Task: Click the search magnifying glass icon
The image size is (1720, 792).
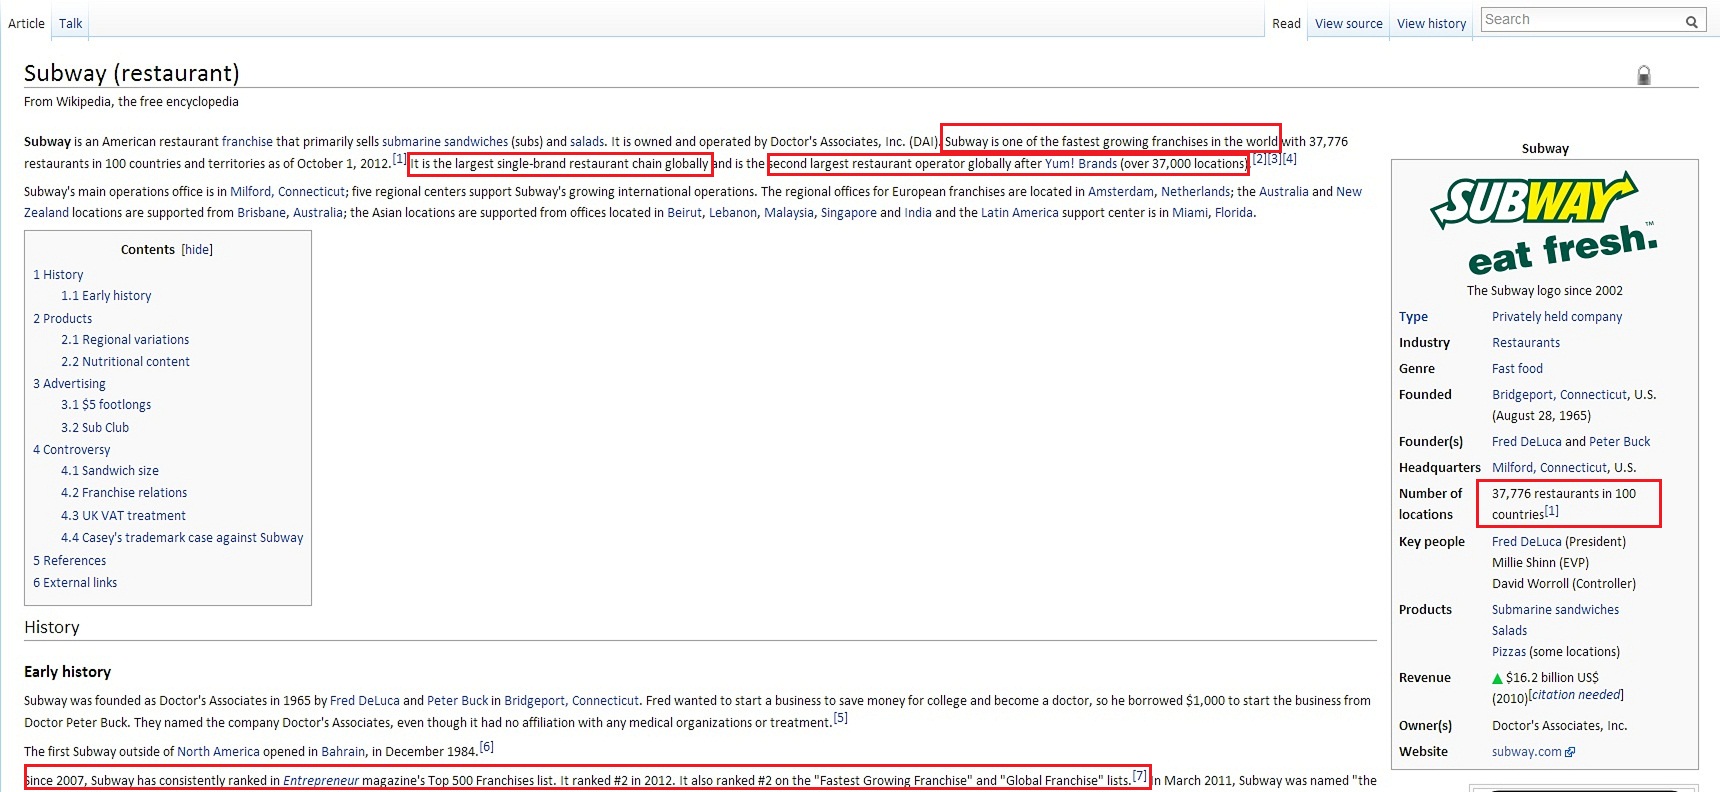Action: 1691,21
